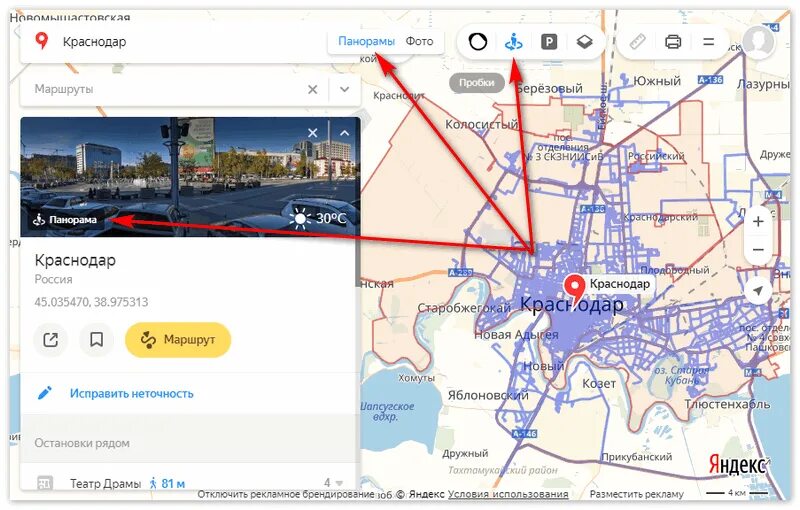This screenshot has height=510, width=800.
Task: Click the red Краснодар pin on map
Action: pos(576,288)
